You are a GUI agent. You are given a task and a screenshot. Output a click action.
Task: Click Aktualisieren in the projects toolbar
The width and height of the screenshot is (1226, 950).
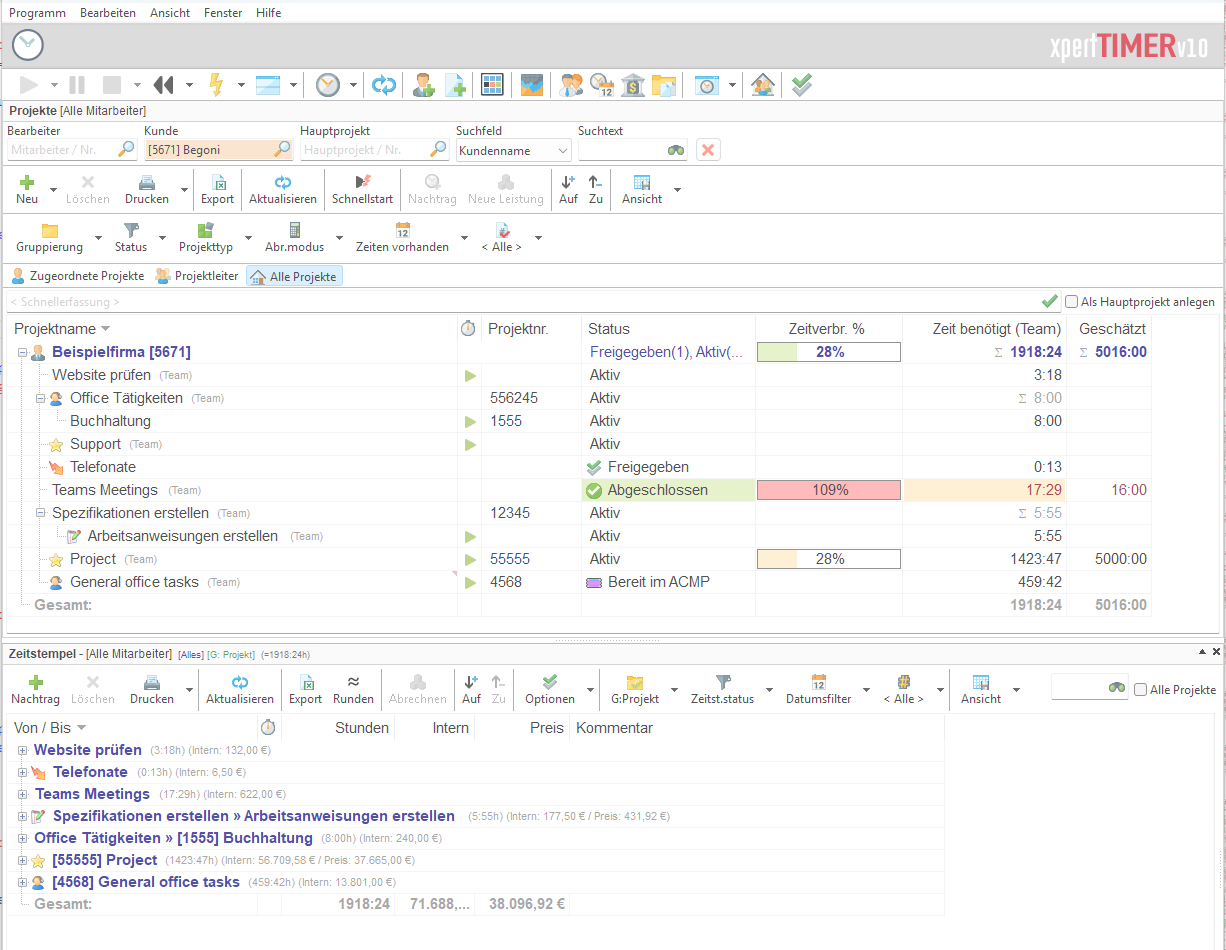coord(283,189)
